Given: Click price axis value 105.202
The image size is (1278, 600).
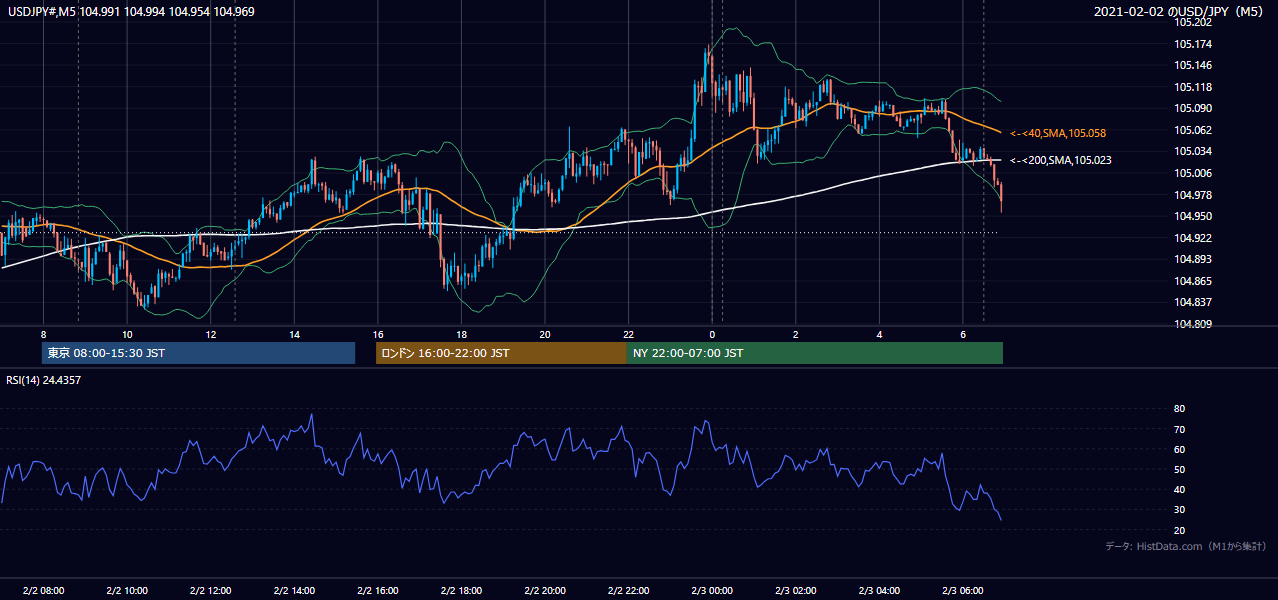Looking at the screenshot, I should click(1194, 22).
